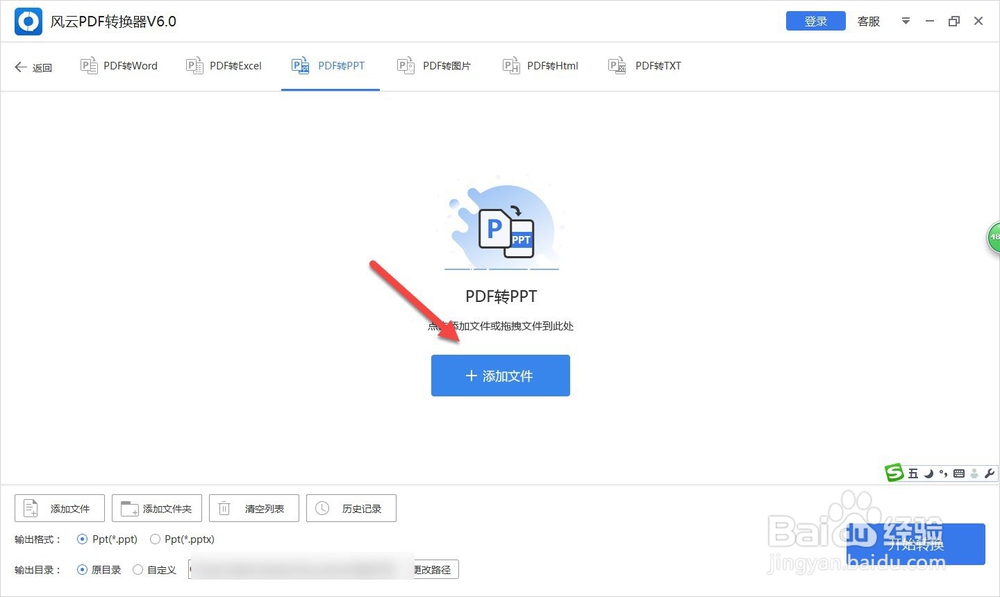Click the 风云PDF转换器 app logo
Viewport: 1000px width, 597px height.
point(28,22)
